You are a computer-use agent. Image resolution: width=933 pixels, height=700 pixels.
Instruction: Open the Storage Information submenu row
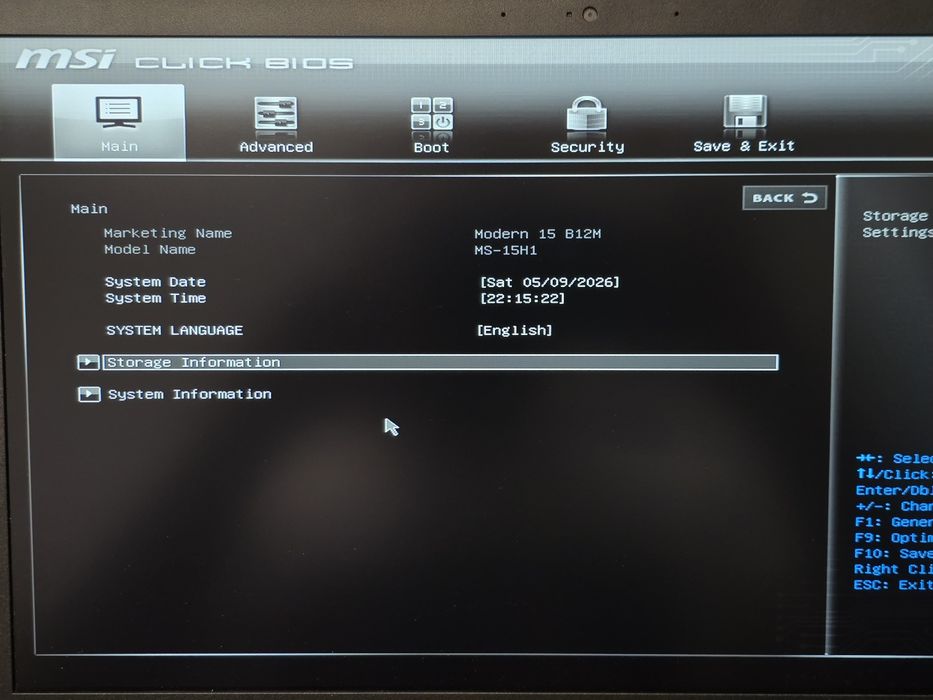click(x=440, y=362)
